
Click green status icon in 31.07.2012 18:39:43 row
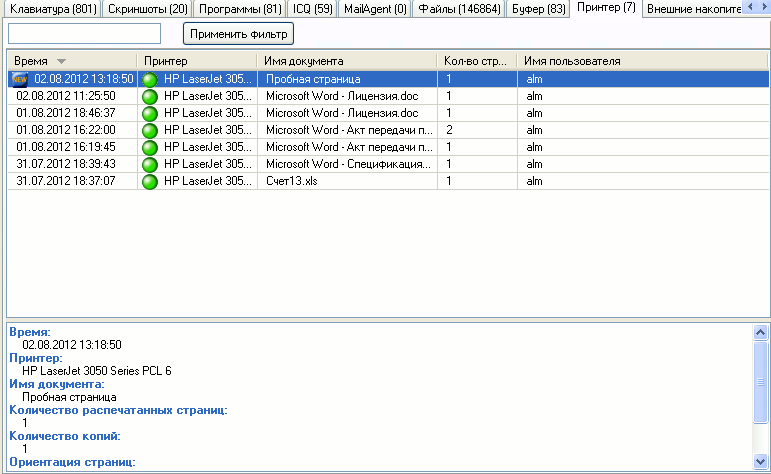(x=150, y=164)
